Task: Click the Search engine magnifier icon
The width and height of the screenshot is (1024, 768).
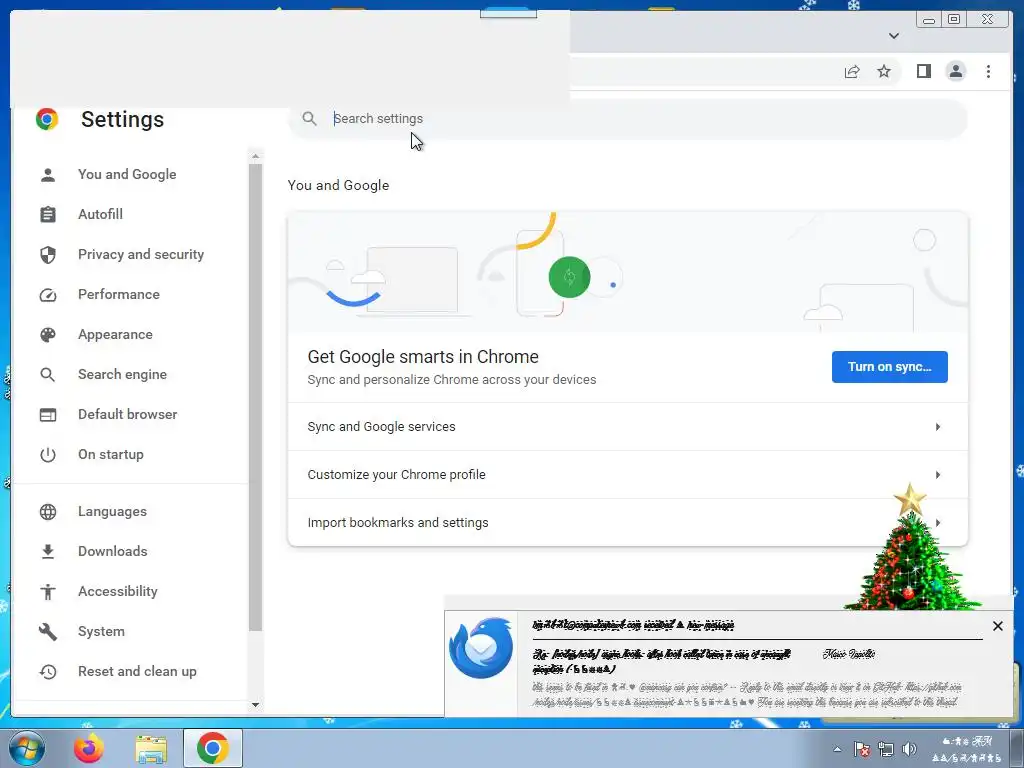Action: 48,375
